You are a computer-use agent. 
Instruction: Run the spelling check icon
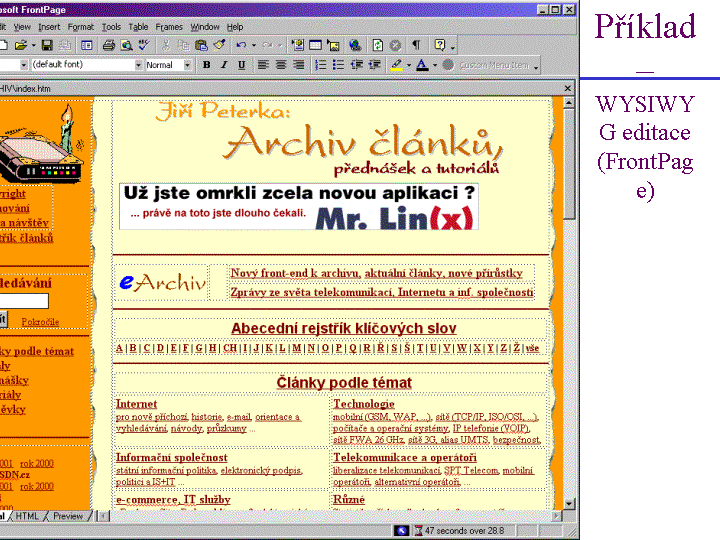[x=144, y=45]
